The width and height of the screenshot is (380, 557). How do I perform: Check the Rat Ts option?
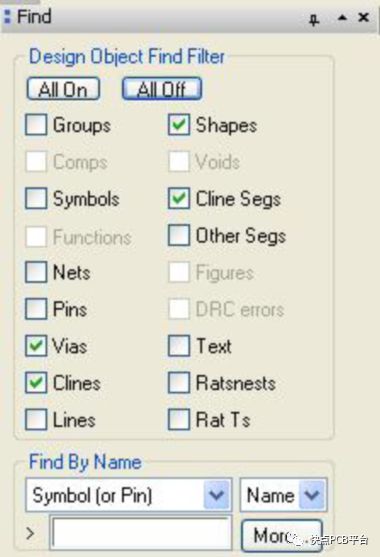pyautogui.click(x=179, y=419)
